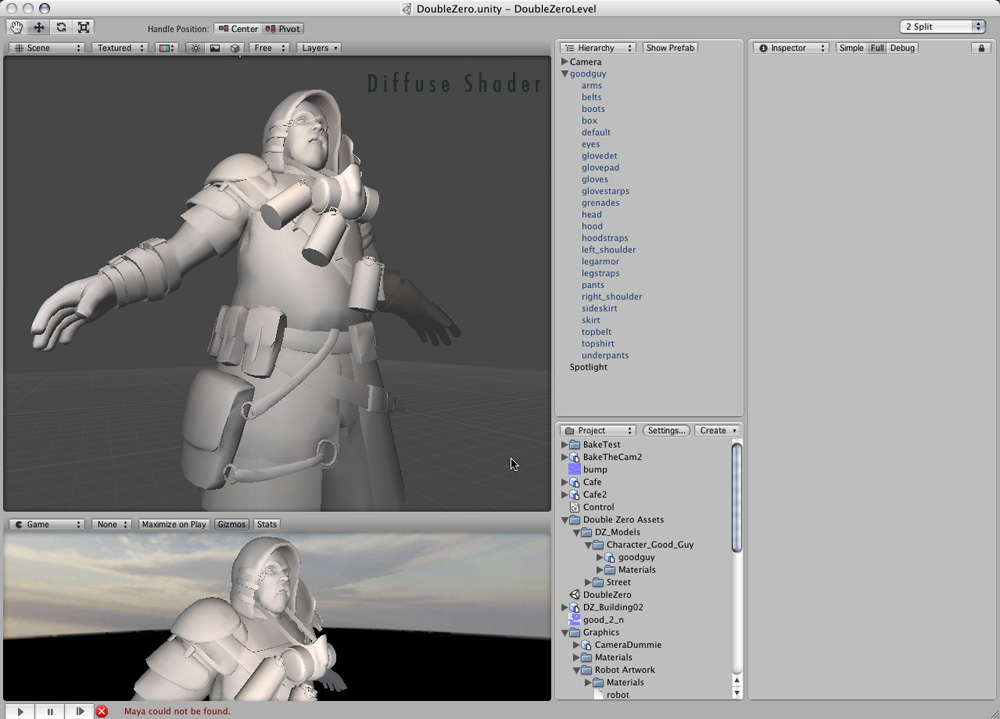The width and height of the screenshot is (1000, 719).
Task: Select the Rotate tool
Action: 61,27
